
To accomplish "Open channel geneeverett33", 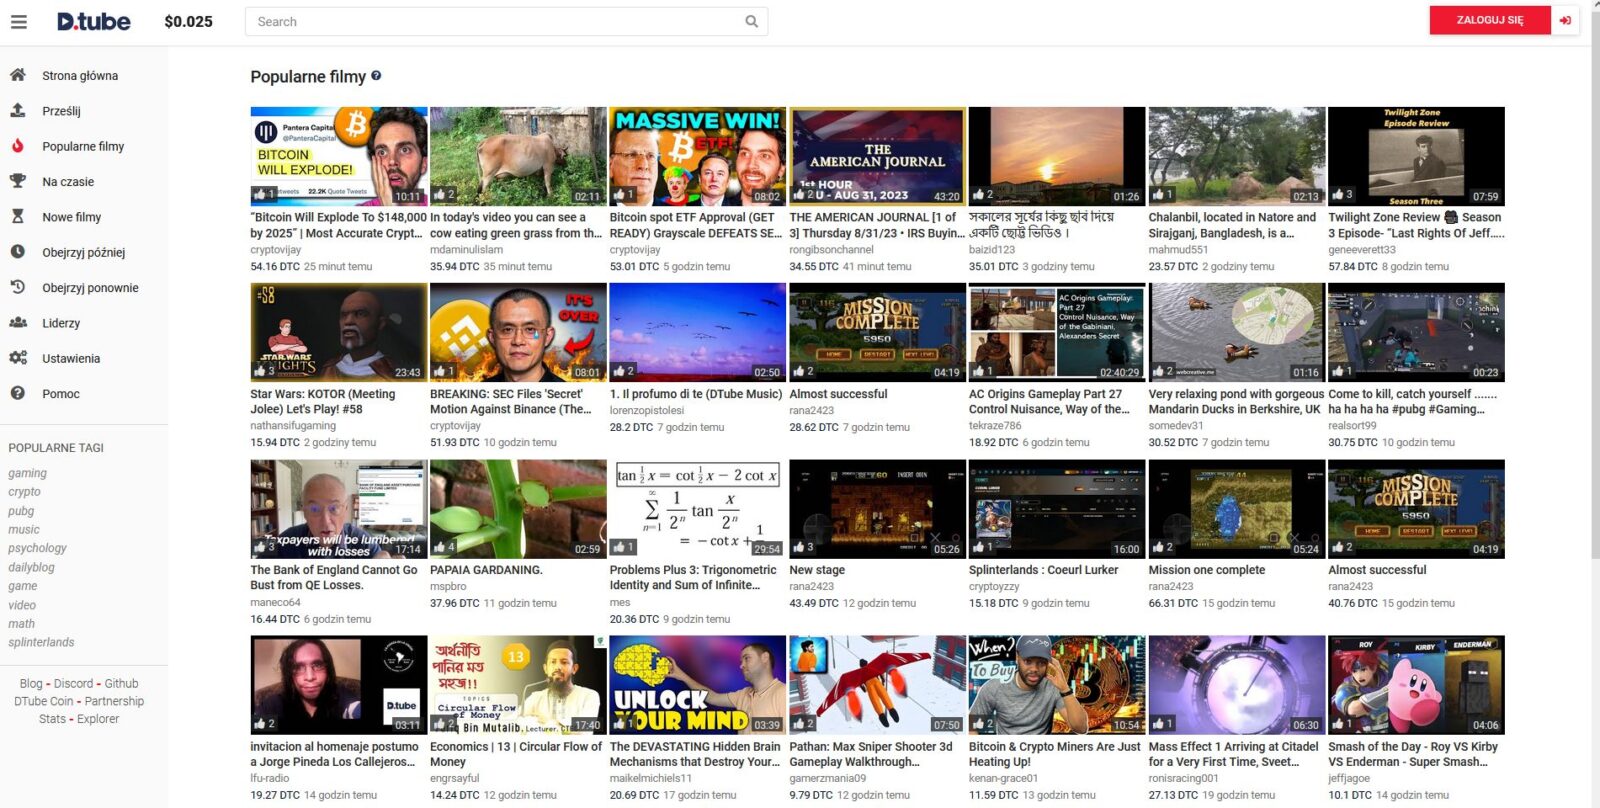I will click(x=1362, y=250).
